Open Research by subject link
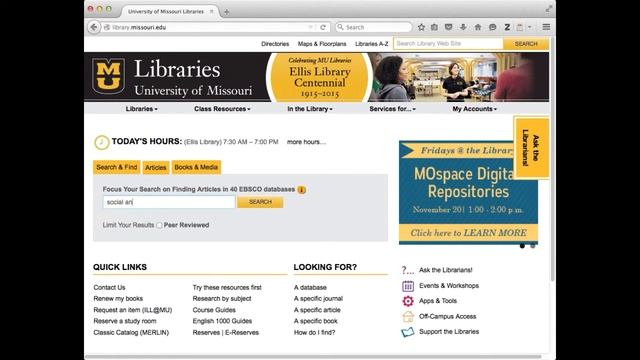The image size is (640, 360). 222,299
